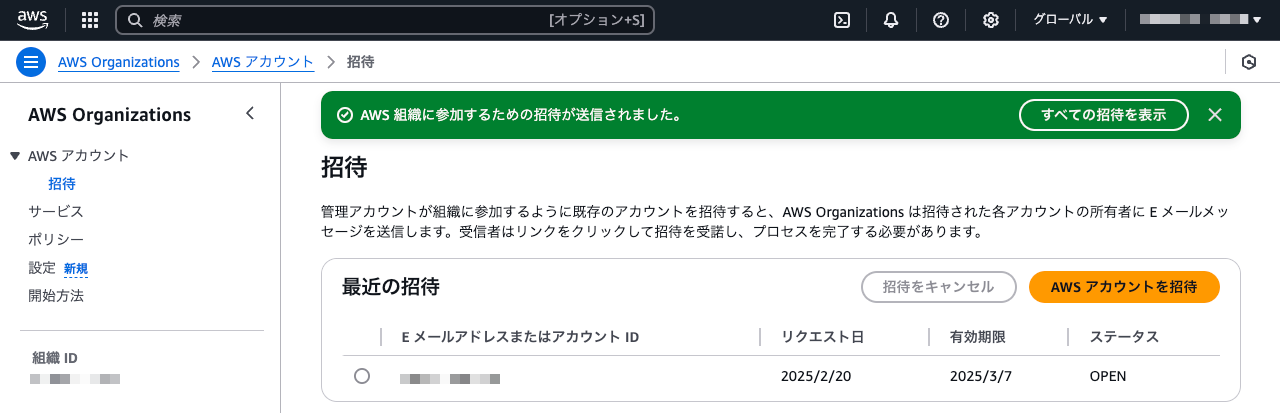
Task: Click the リクエスト日 column header
Action: tap(822, 337)
